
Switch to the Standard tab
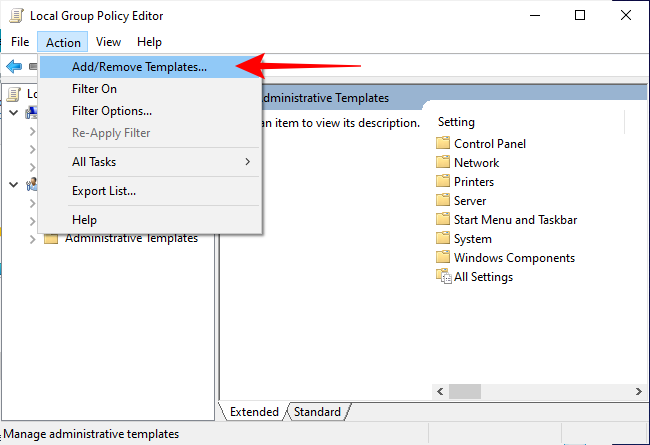[318, 412]
